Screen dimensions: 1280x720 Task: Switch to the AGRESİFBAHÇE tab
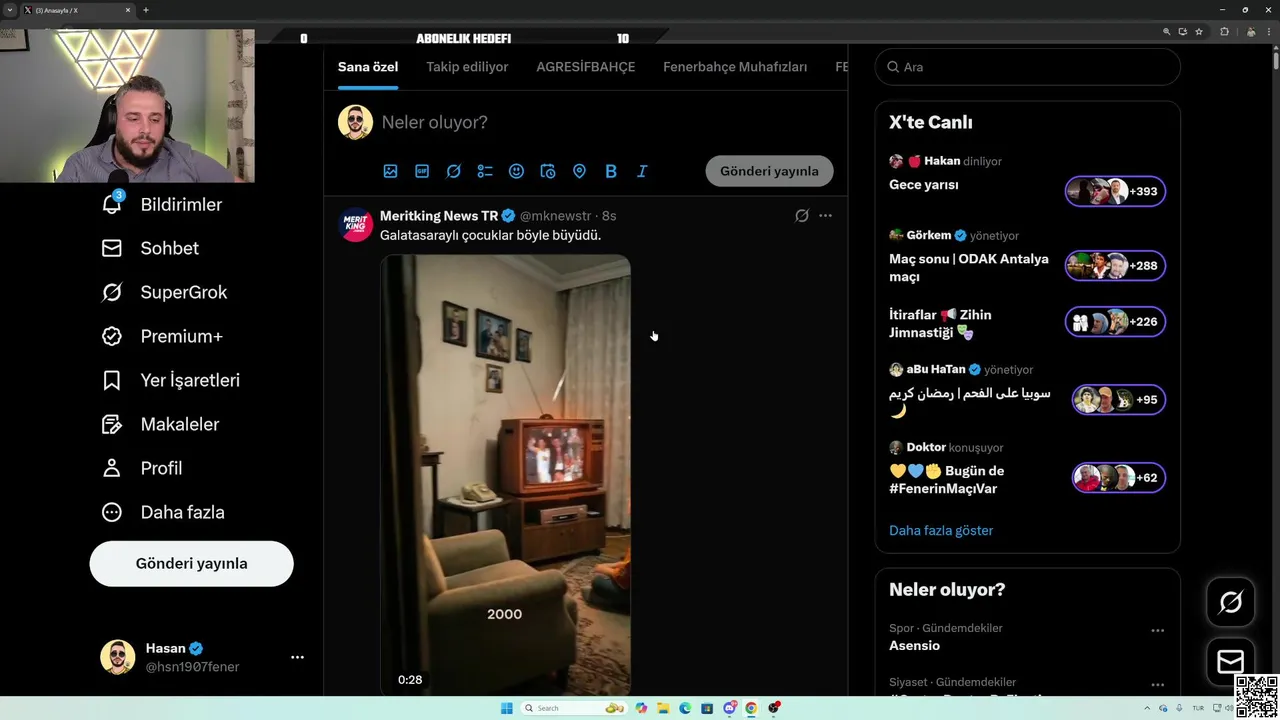(585, 67)
